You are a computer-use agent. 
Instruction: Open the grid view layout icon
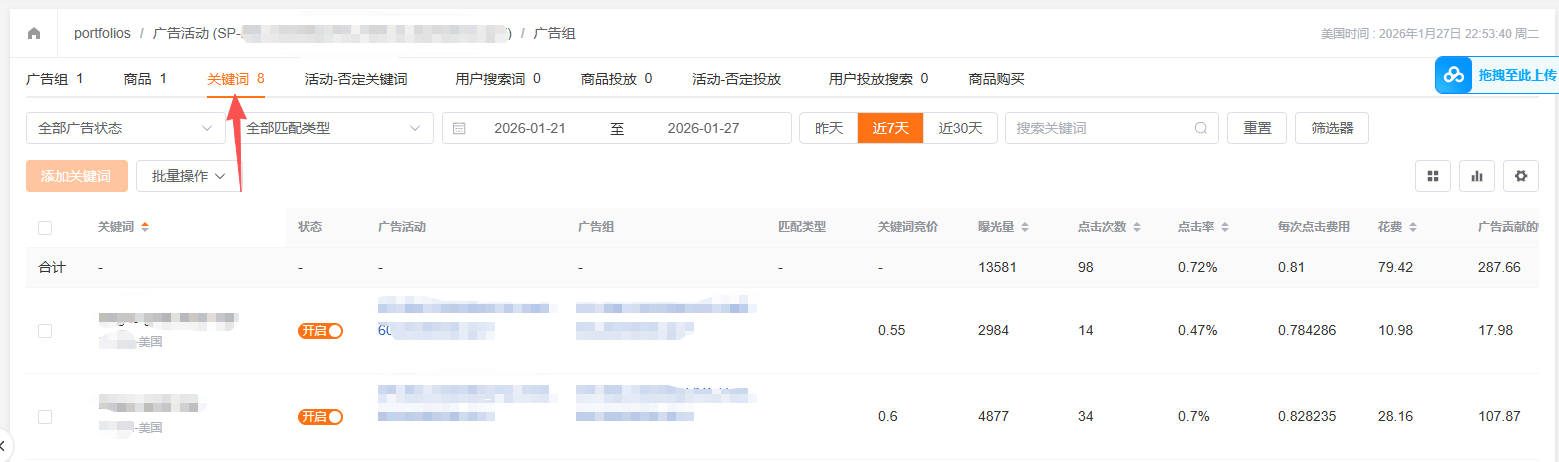pyautogui.click(x=1432, y=176)
